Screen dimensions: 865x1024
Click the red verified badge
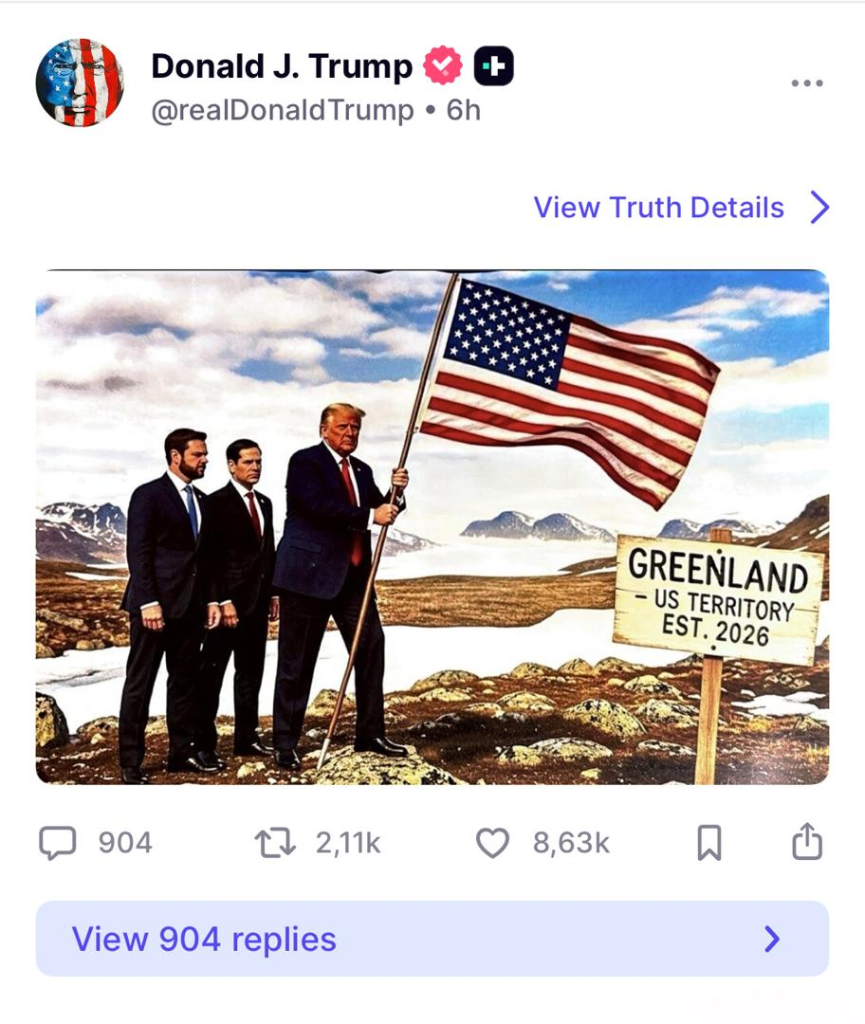click(443, 65)
